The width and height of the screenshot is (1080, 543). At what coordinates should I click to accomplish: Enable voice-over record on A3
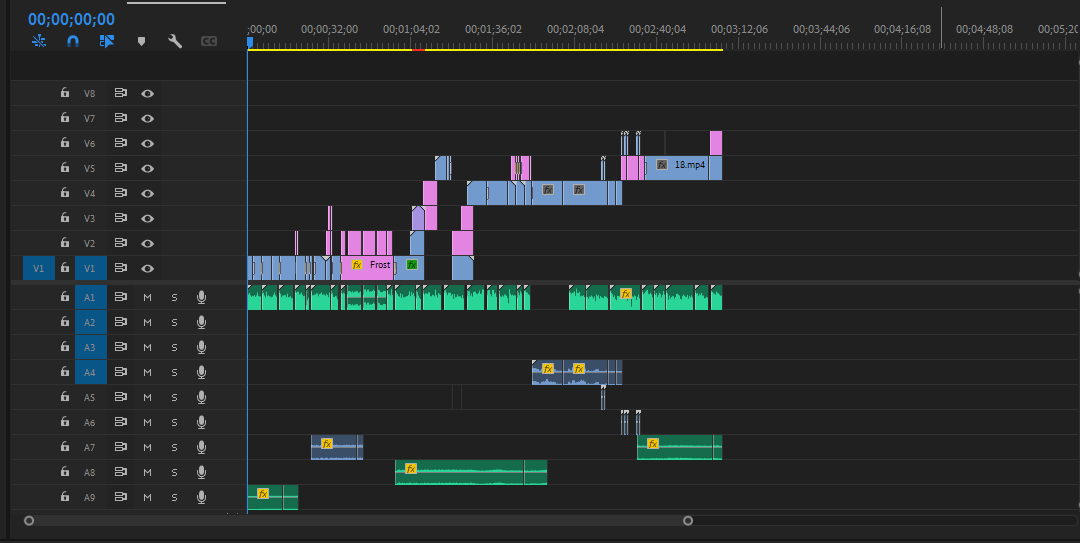pyautogui.click(x=201, y=347)
